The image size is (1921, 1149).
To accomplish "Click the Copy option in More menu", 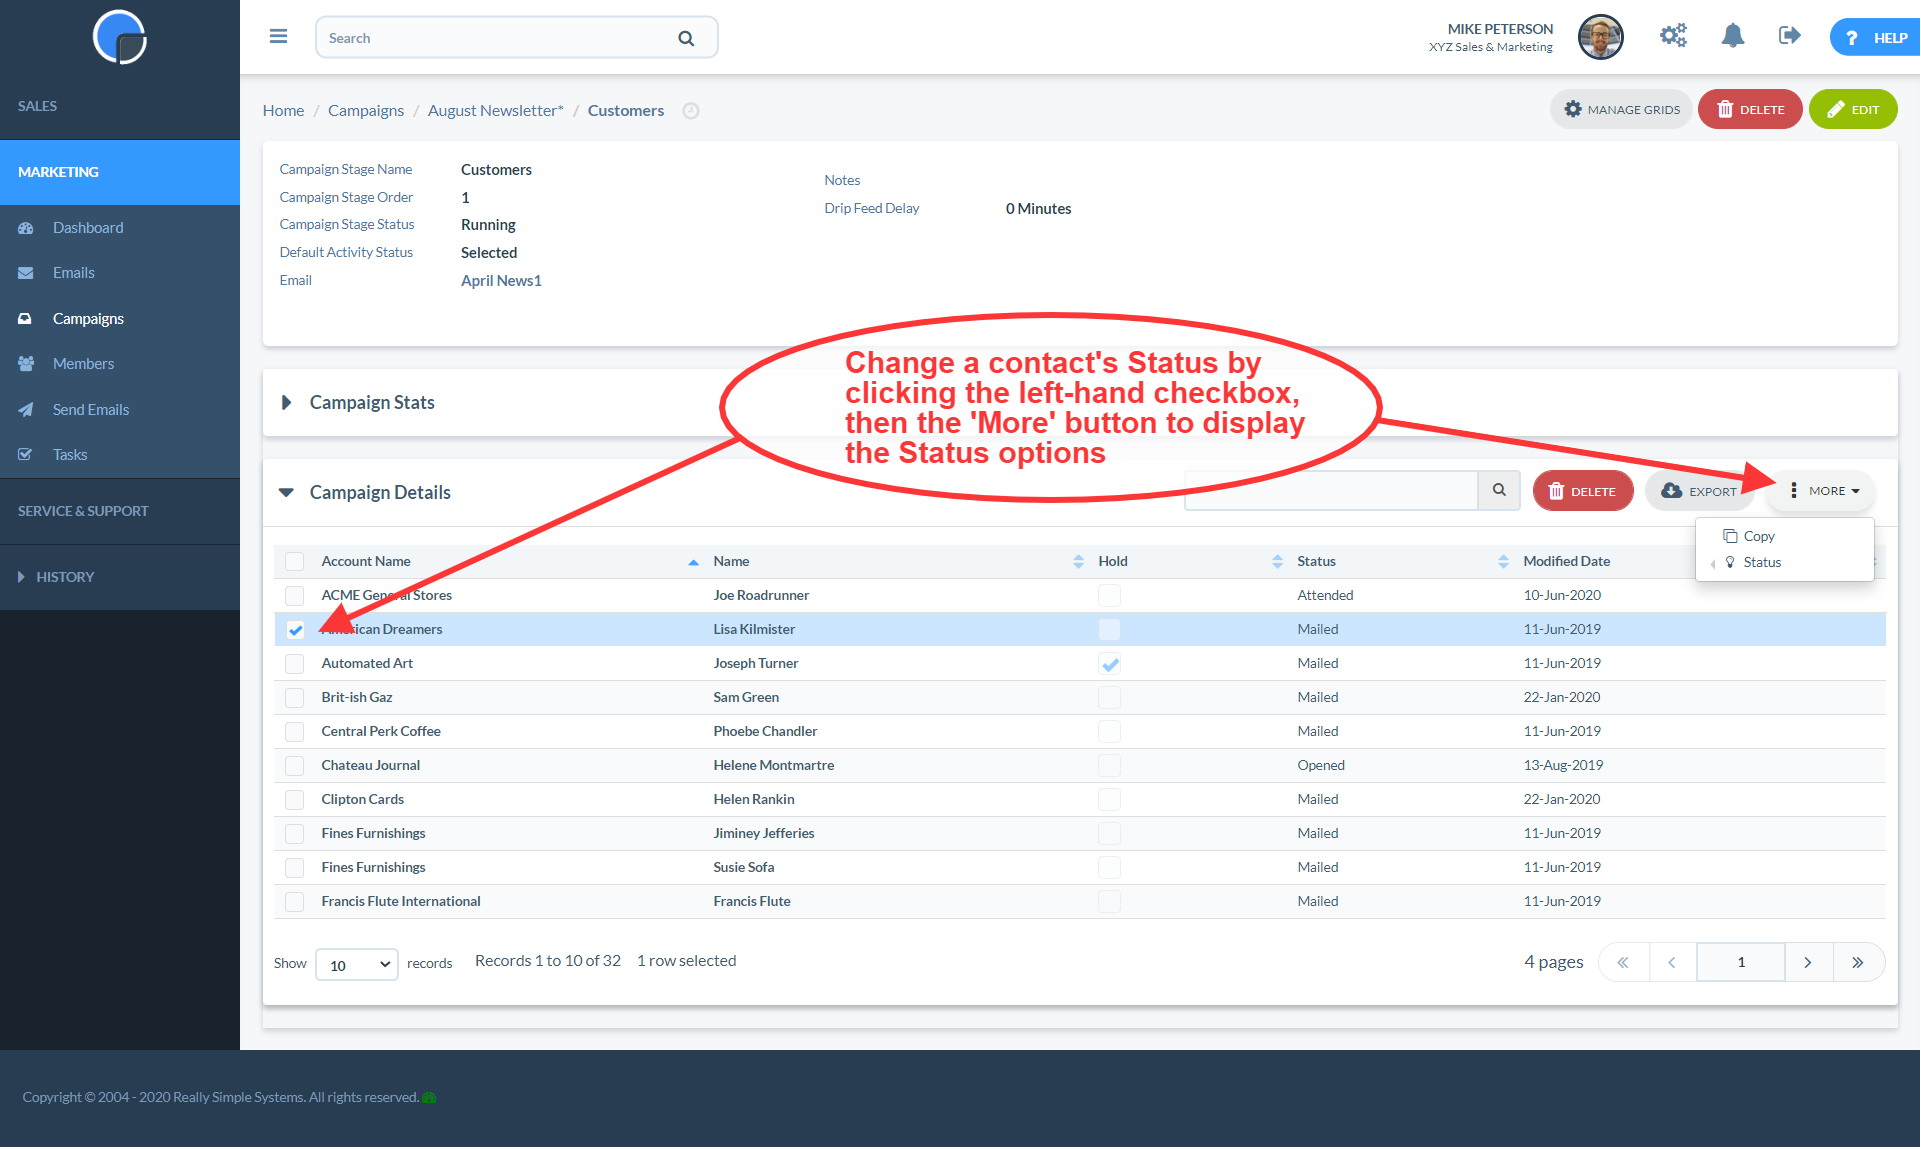I will 1760,535.
